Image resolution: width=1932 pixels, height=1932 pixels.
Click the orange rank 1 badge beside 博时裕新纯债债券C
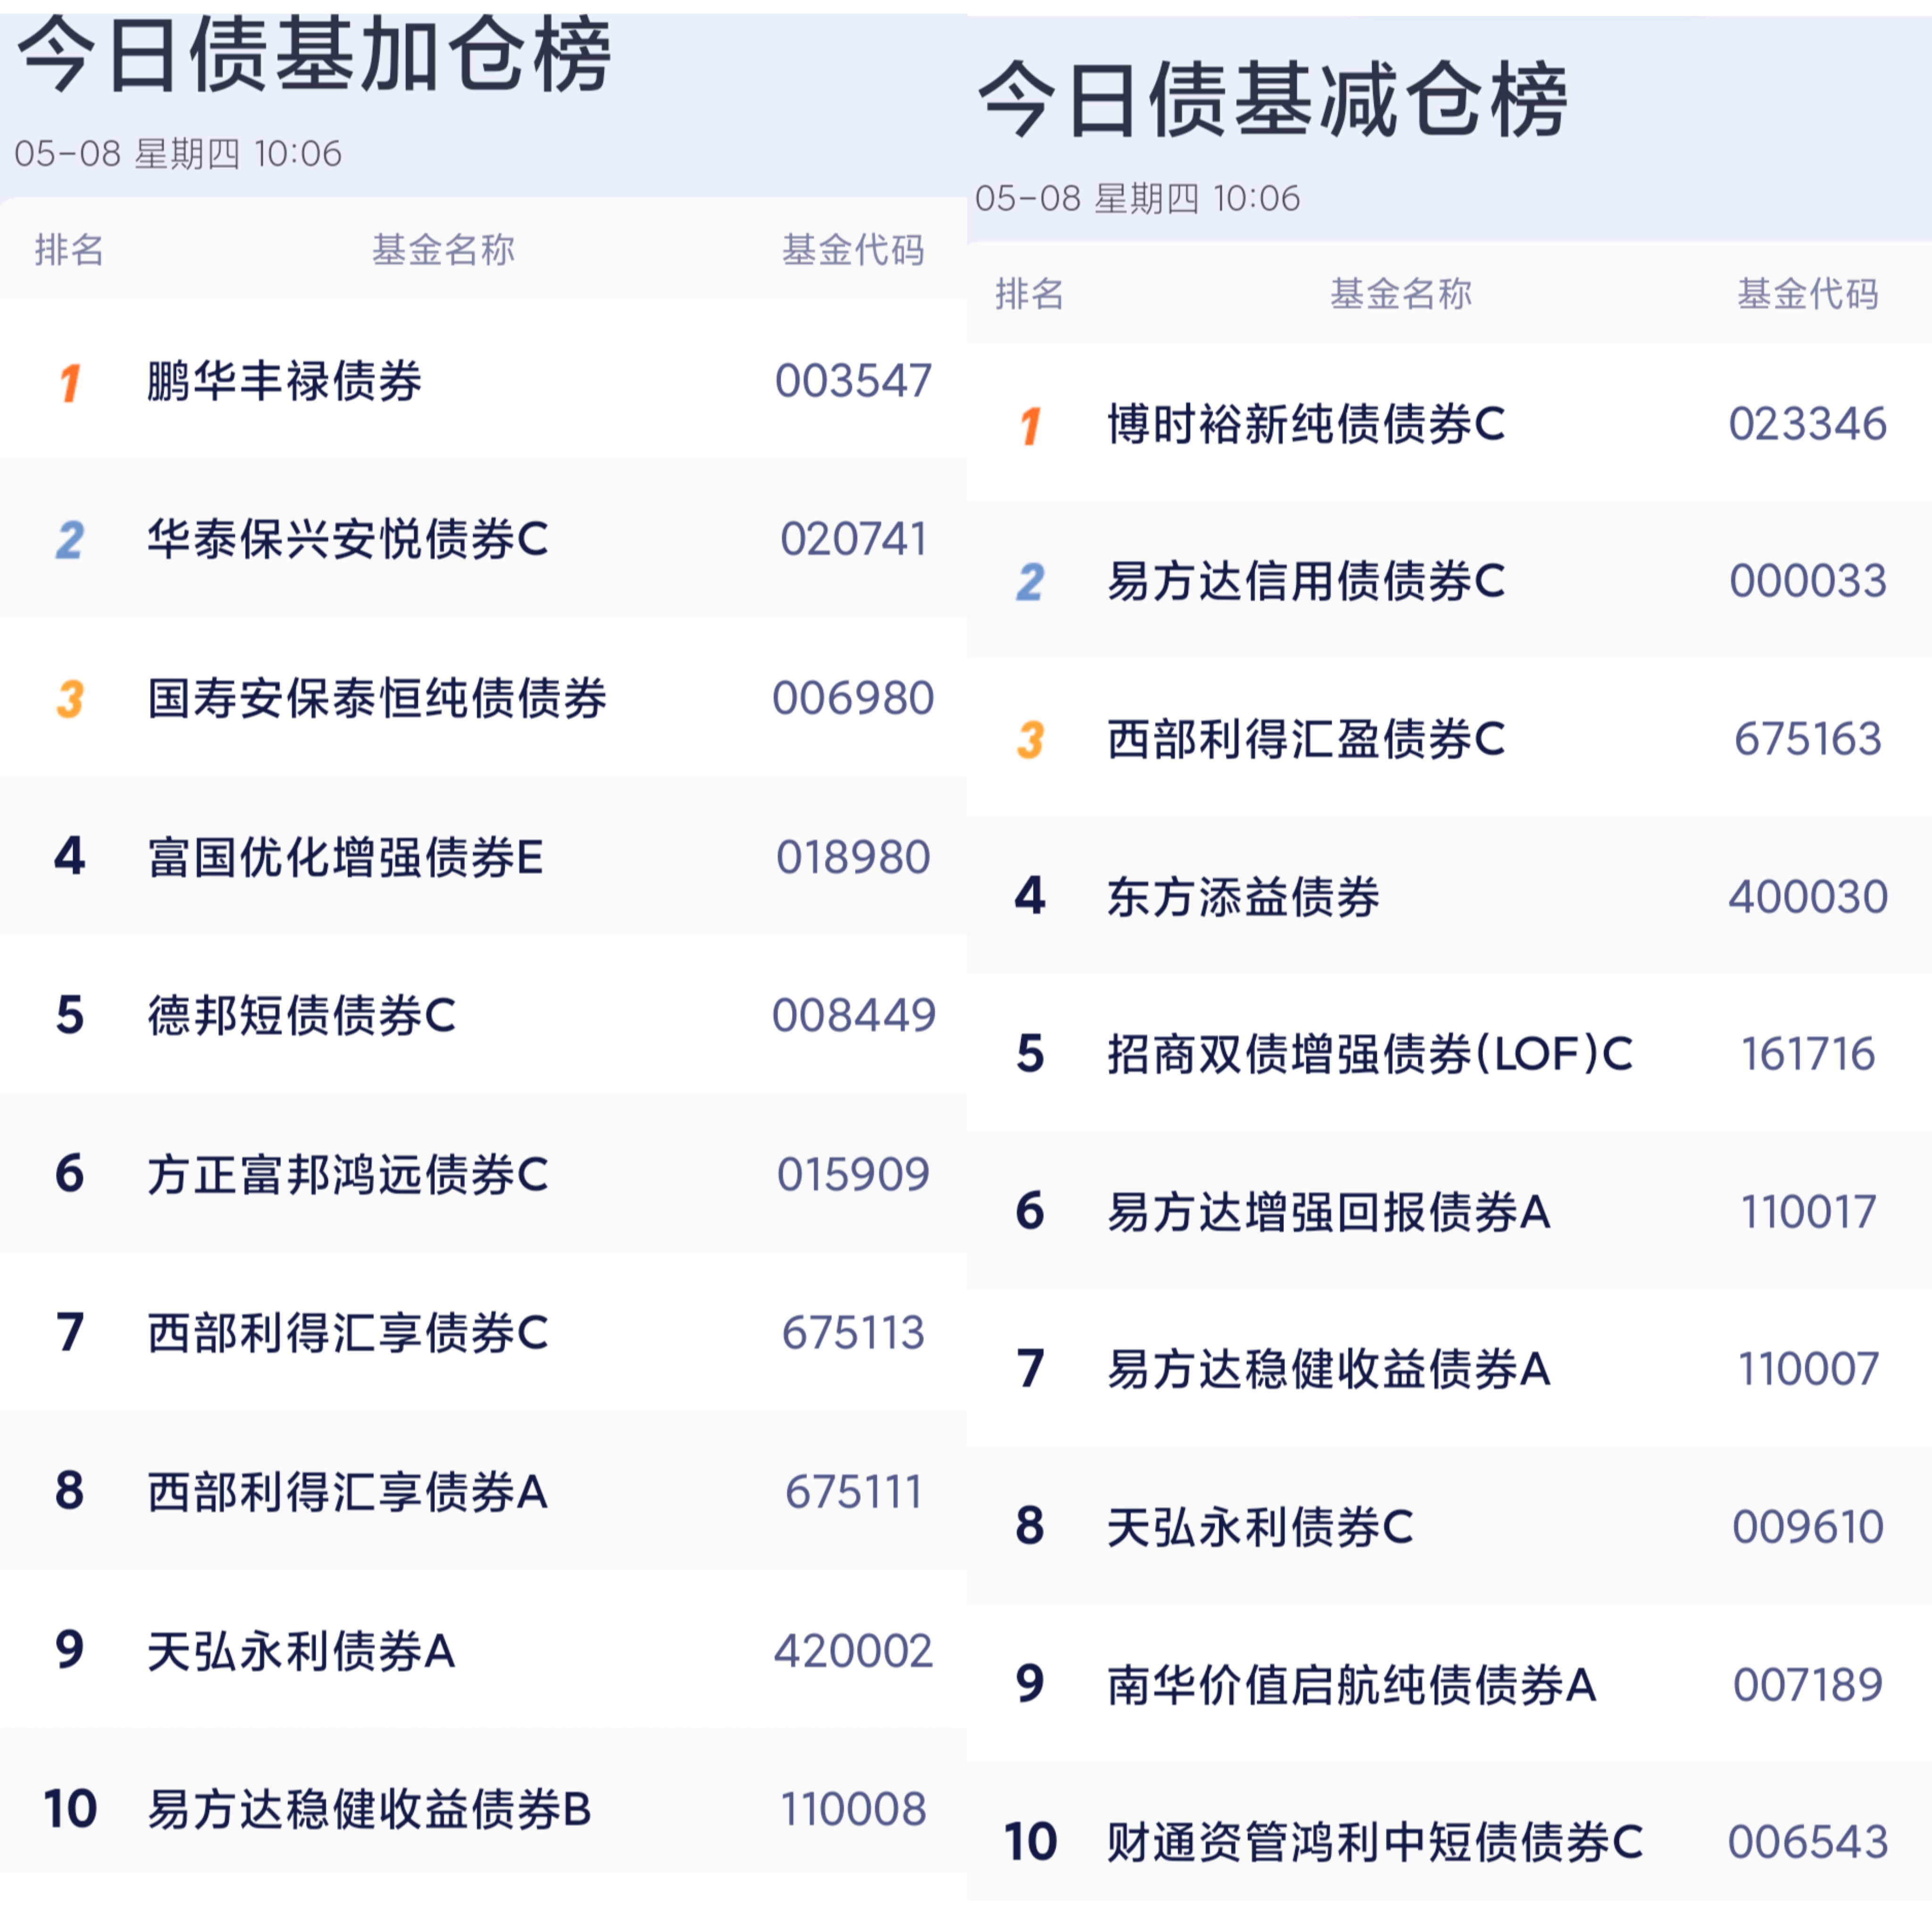click(x=1031, y=426)
